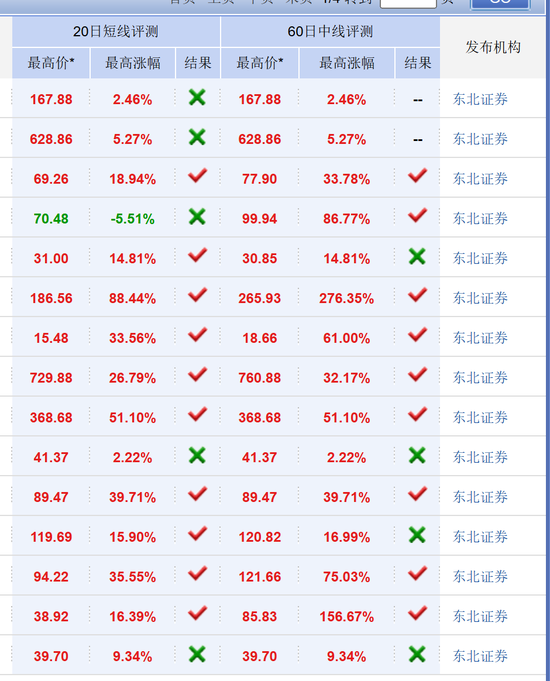
Task: Click the 发布机构 column header
Action: (493, 47)
